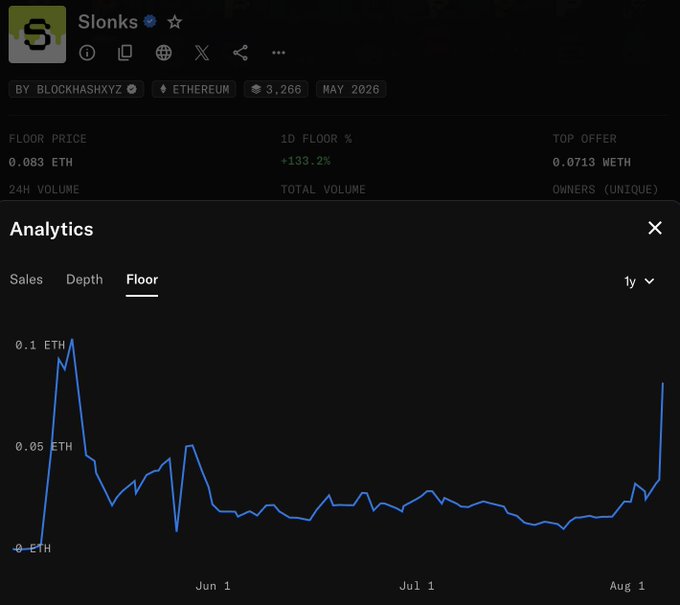This screenshot has height=605, width=680.
Task: Open the 1y time range dropdown
Action: (639, 281)
